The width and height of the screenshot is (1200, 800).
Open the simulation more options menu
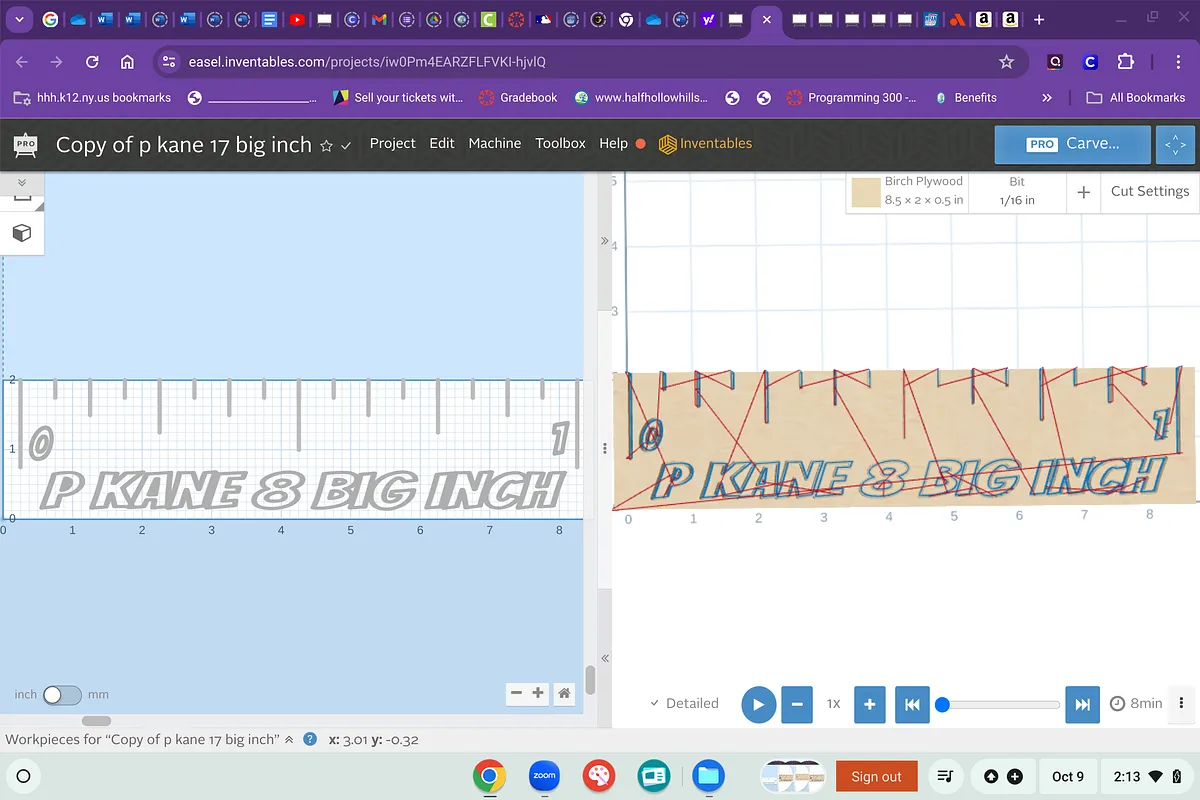[x=1182, y=703]
